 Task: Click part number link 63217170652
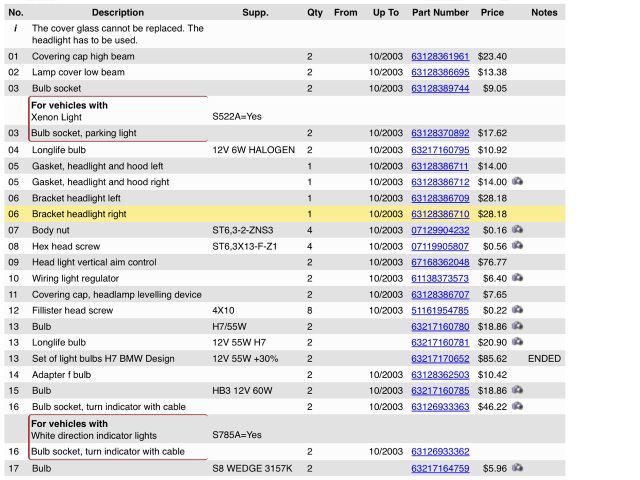coord(440,359)
